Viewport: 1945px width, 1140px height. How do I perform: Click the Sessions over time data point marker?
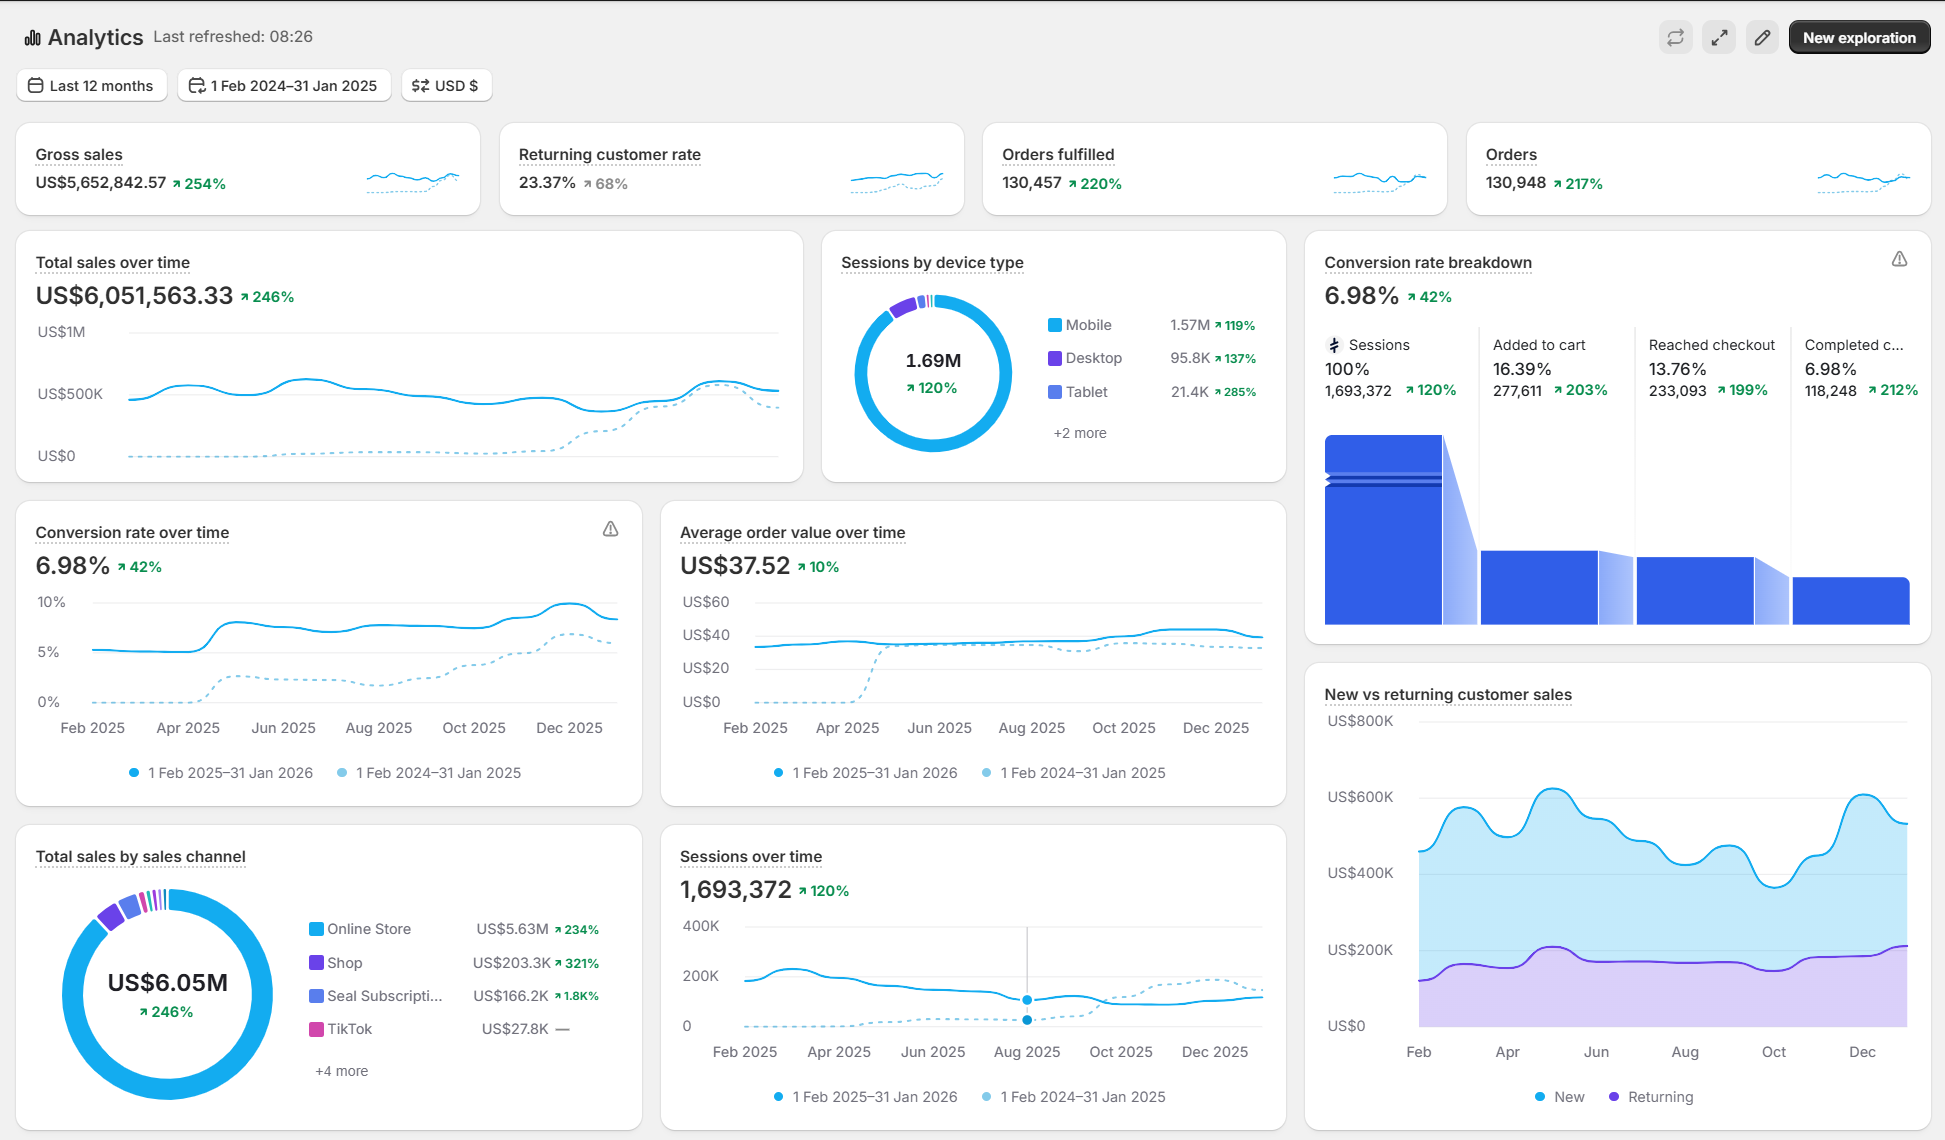[1027, 1000]
